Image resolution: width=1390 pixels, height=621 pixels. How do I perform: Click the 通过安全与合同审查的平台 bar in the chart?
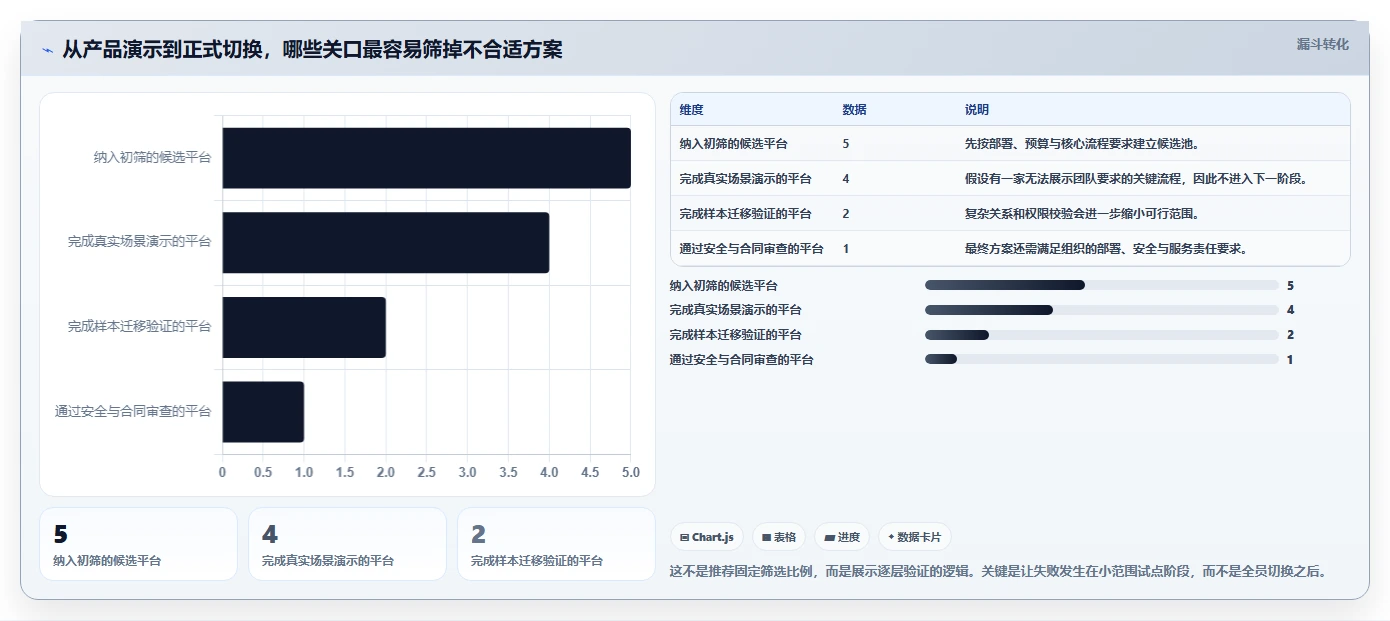coord(263,412)
